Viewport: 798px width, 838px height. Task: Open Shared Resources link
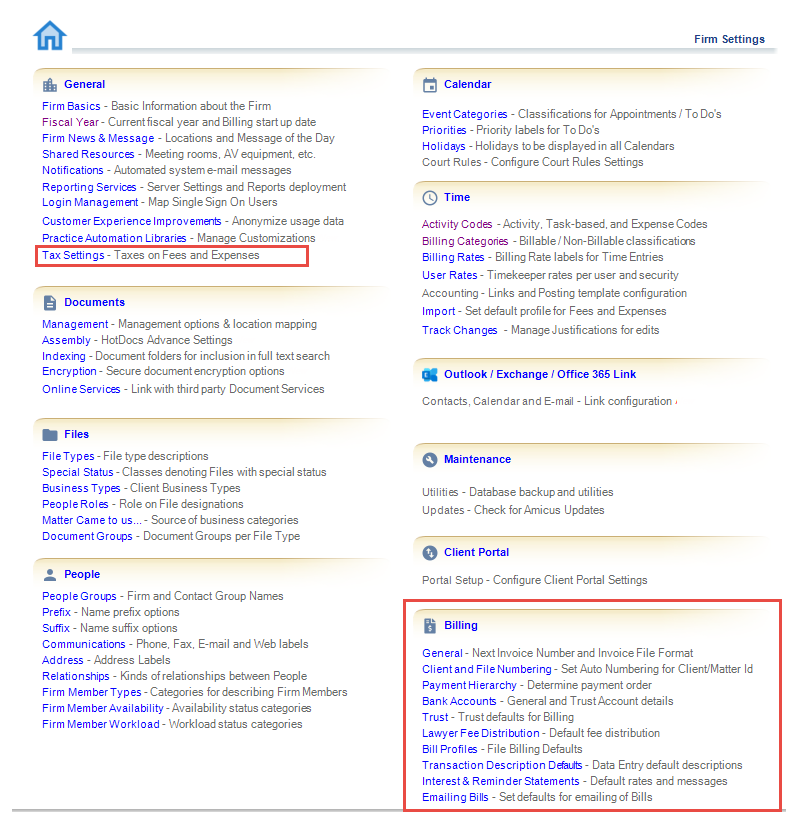[x=88, y=154]
